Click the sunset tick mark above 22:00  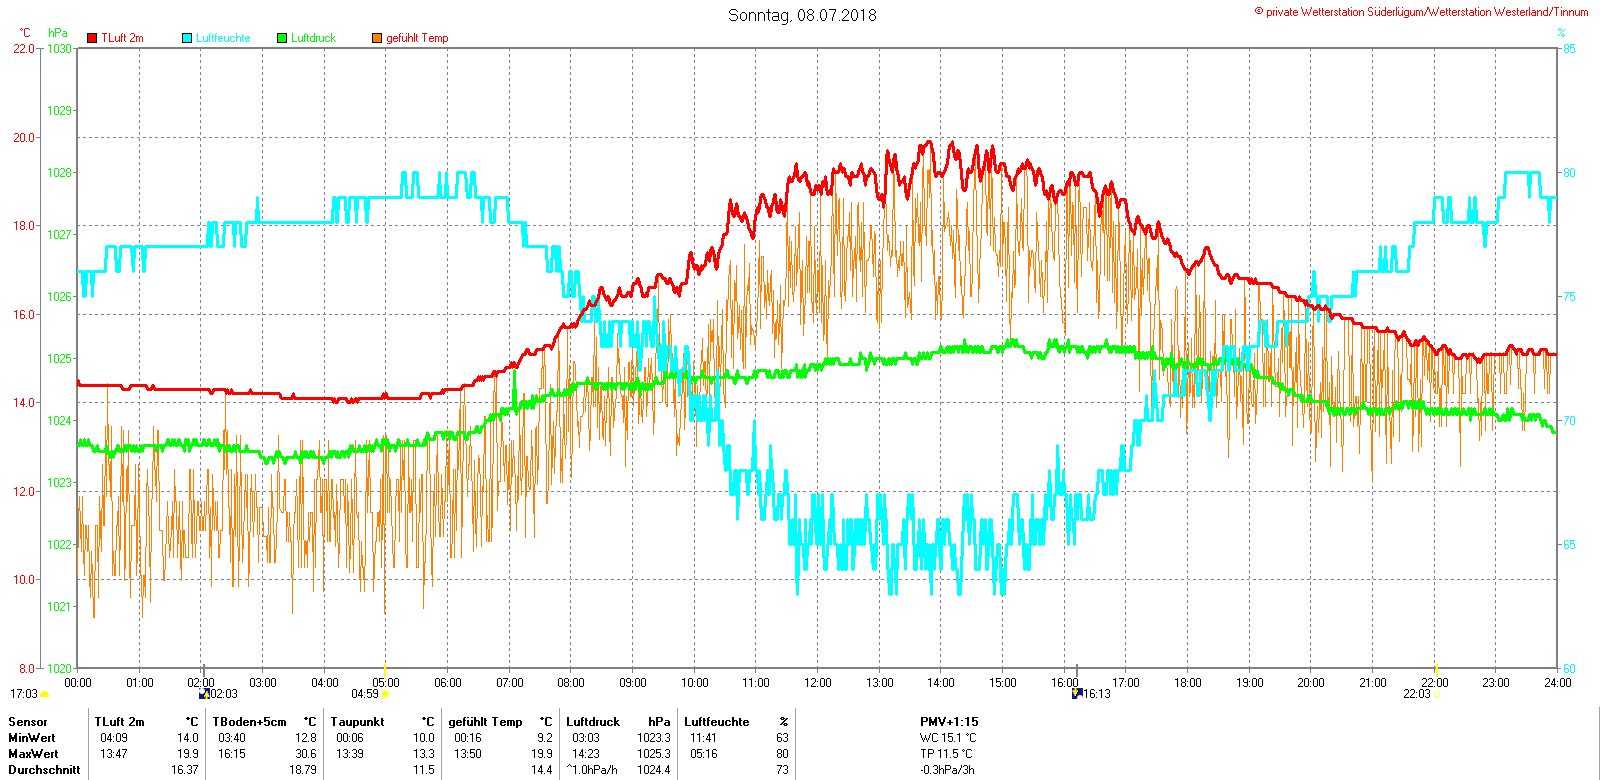[1436, 668]
